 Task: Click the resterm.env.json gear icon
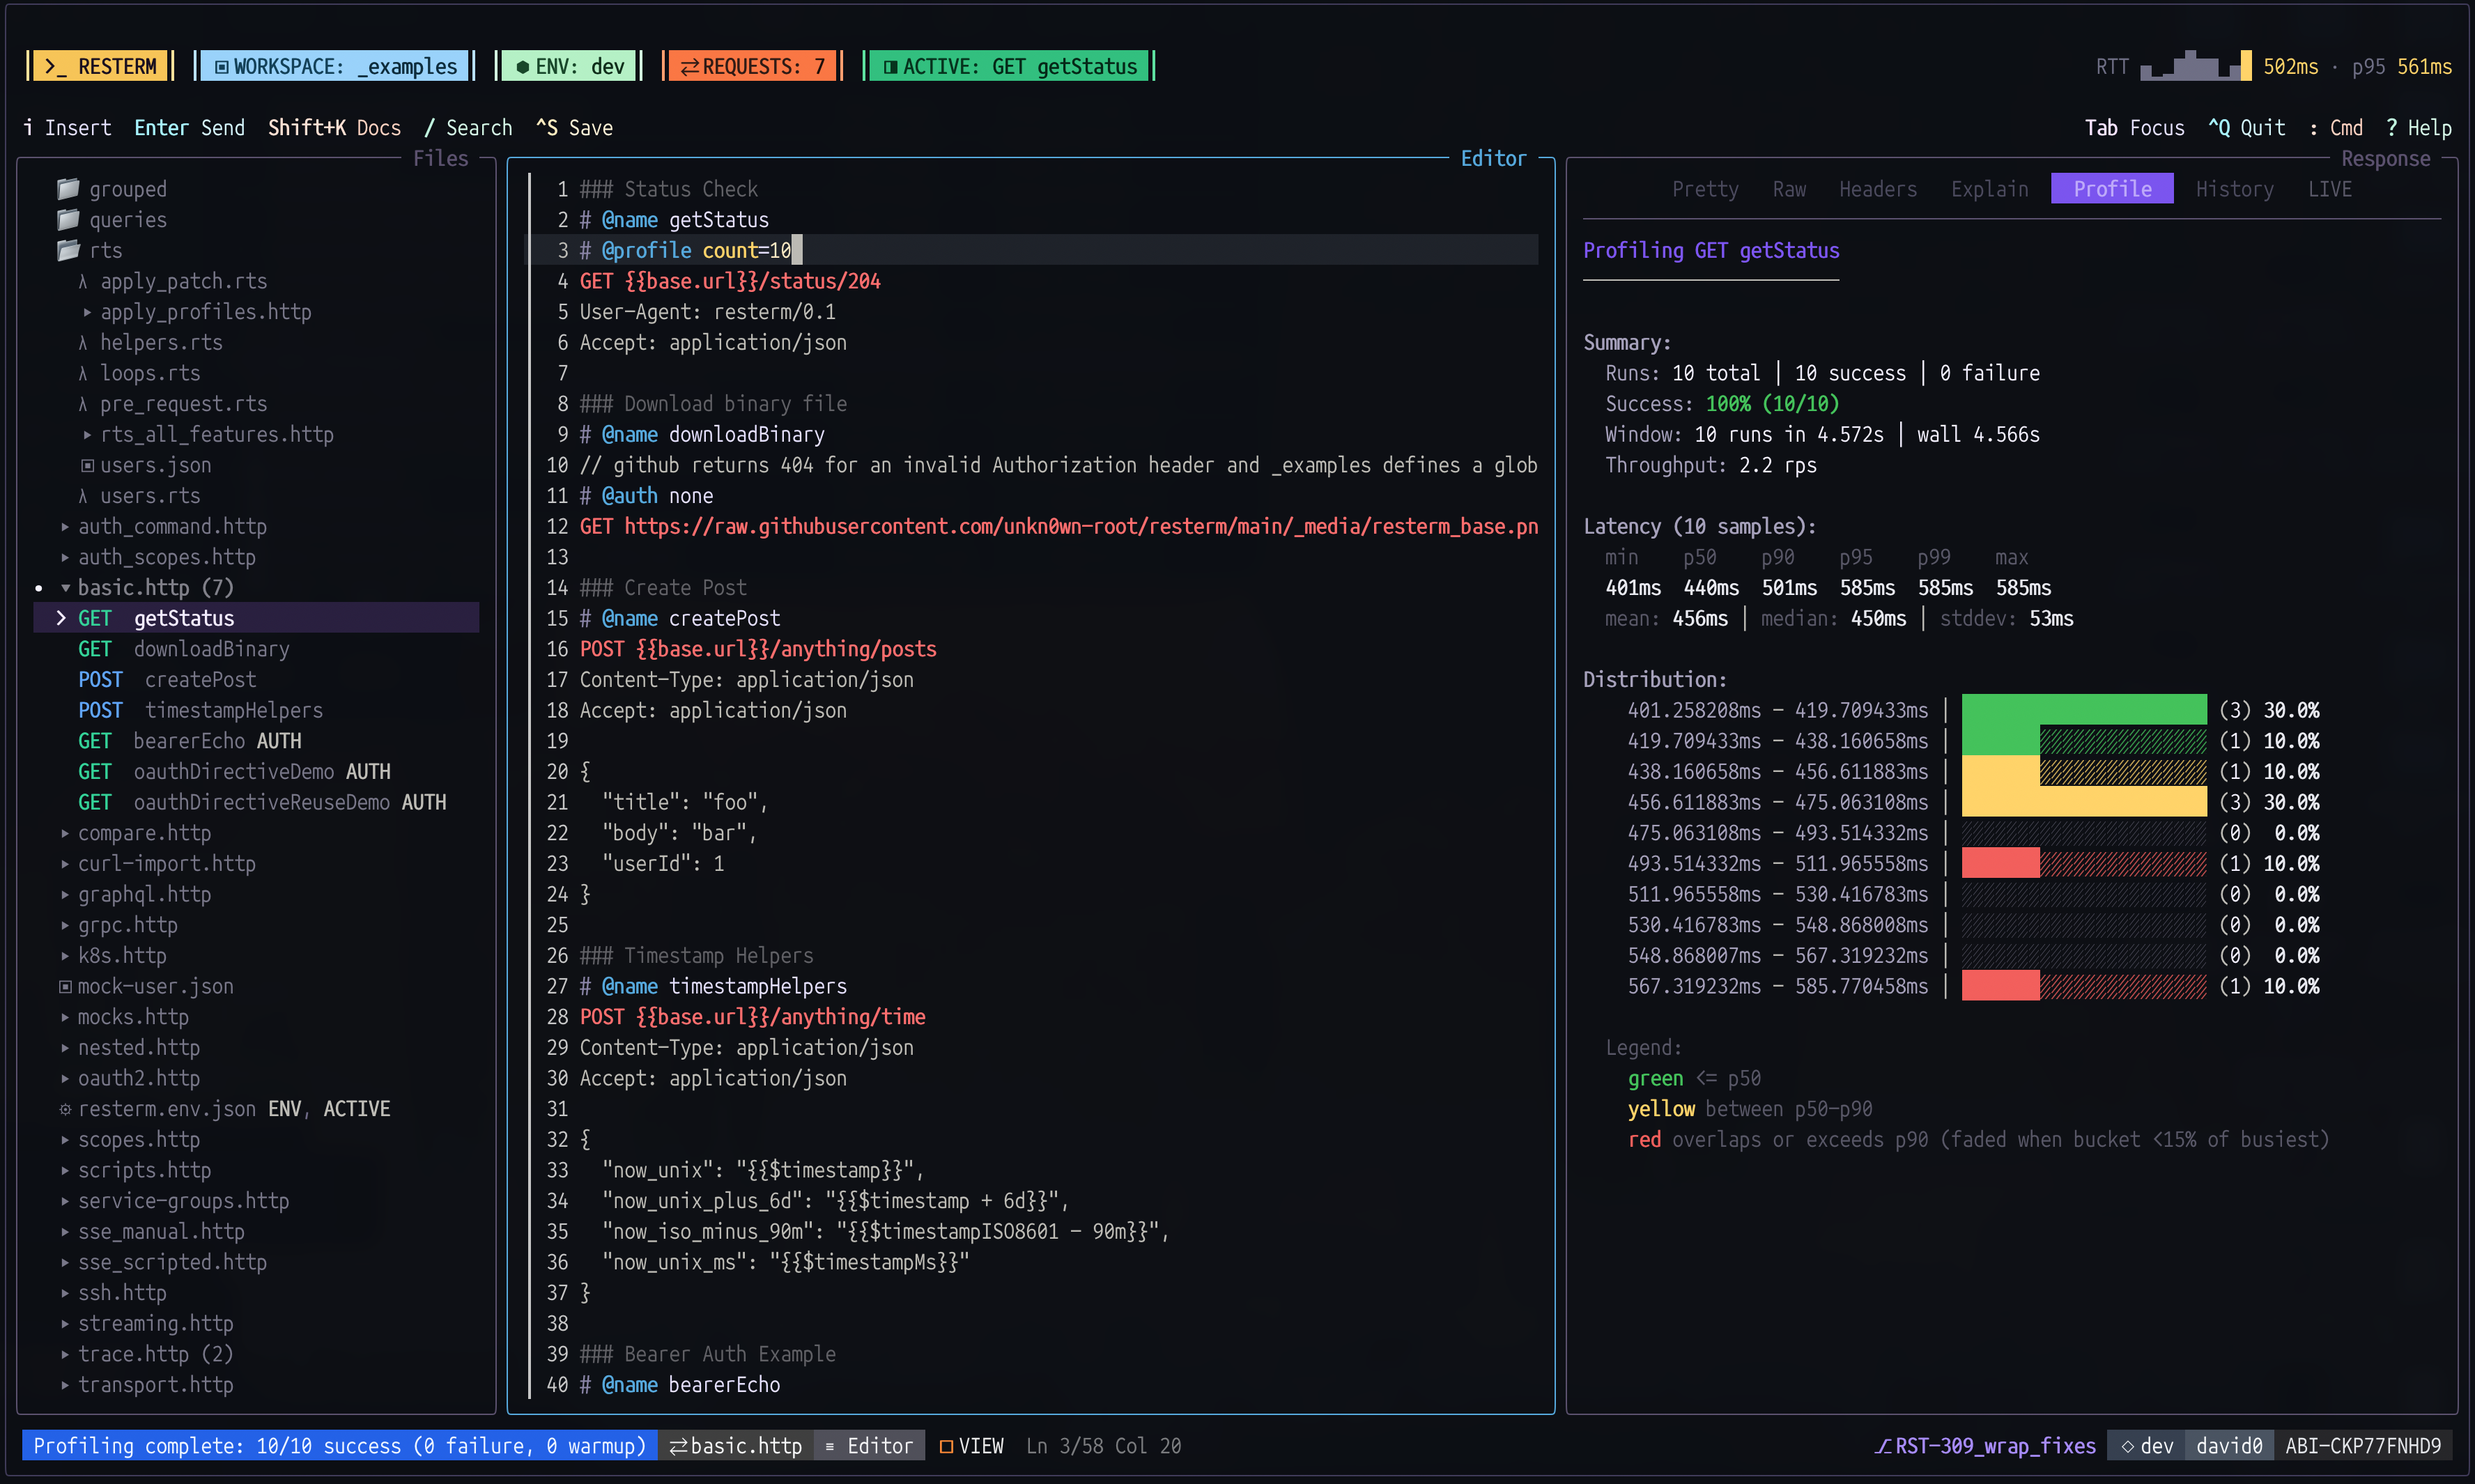[65, 1109]
